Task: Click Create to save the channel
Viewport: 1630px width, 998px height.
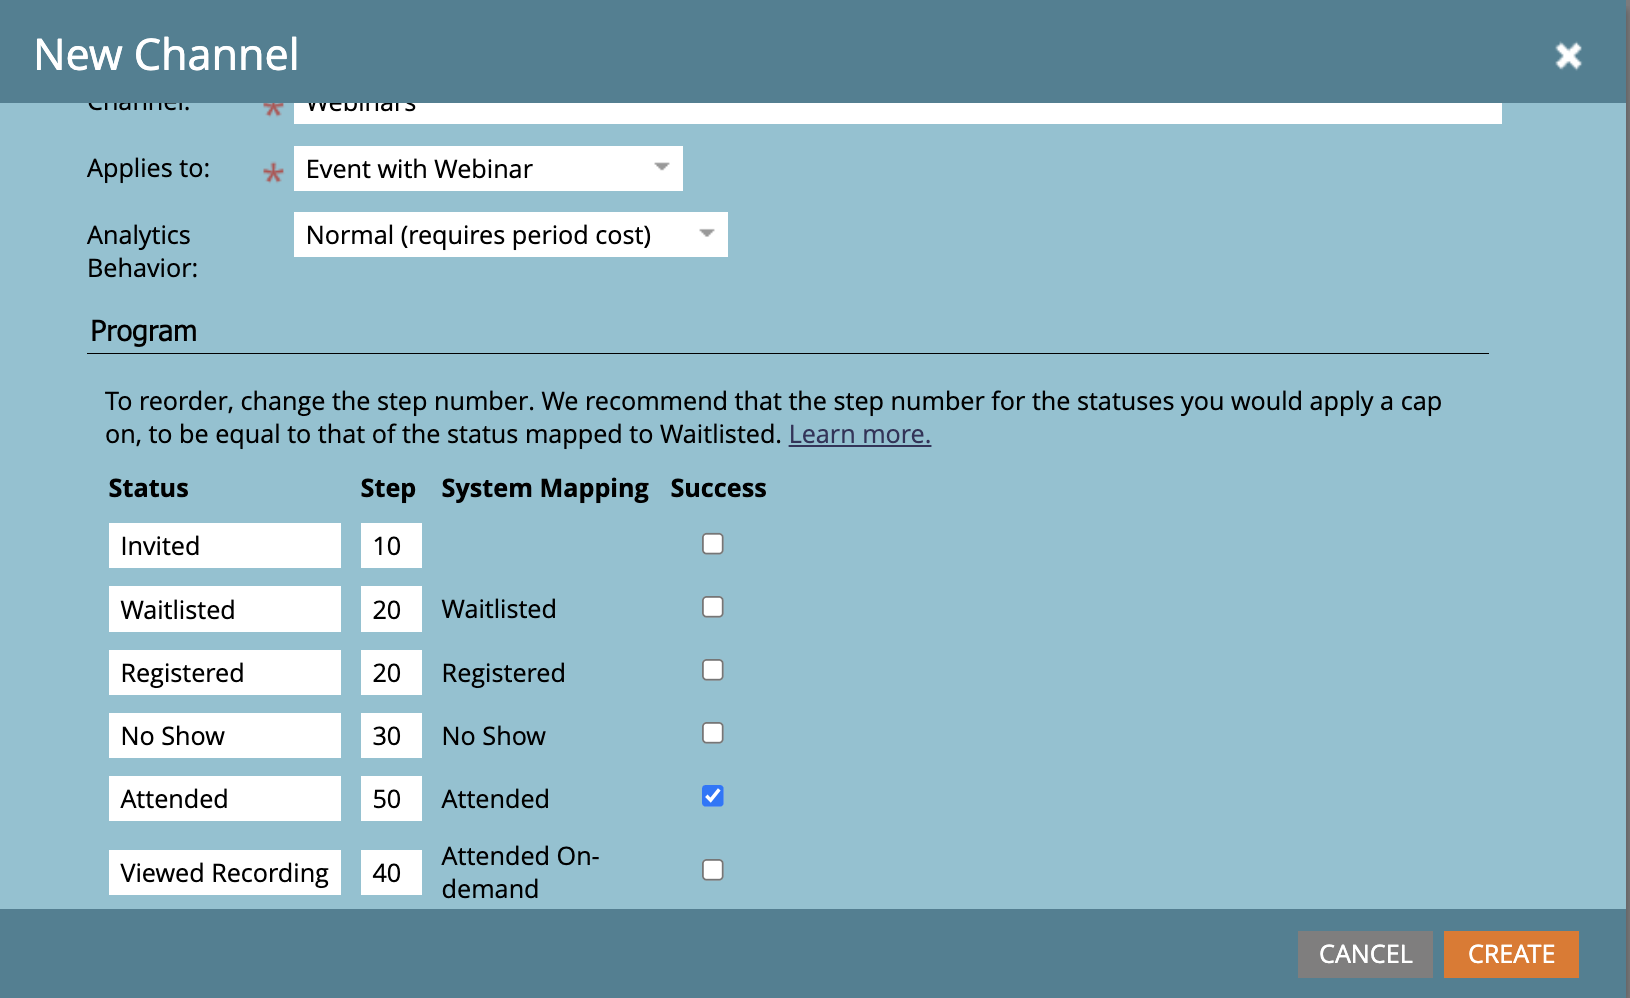Action: coord(1510,954)
